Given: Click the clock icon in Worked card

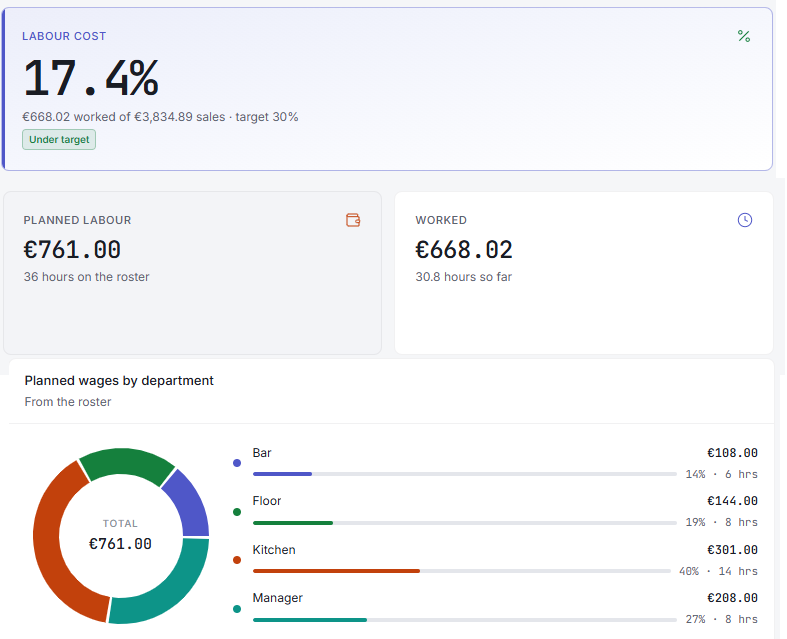Looking at the screenshot, I should (745, 220).
